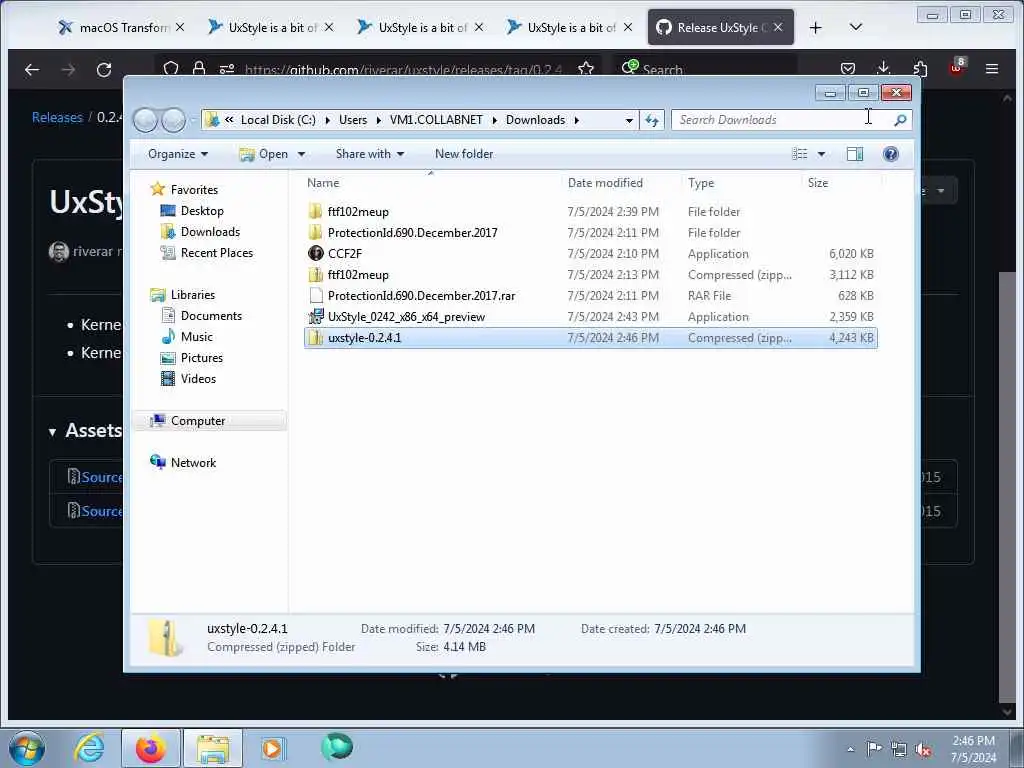Open Windows Media Player from taskbar

(272, 748)
